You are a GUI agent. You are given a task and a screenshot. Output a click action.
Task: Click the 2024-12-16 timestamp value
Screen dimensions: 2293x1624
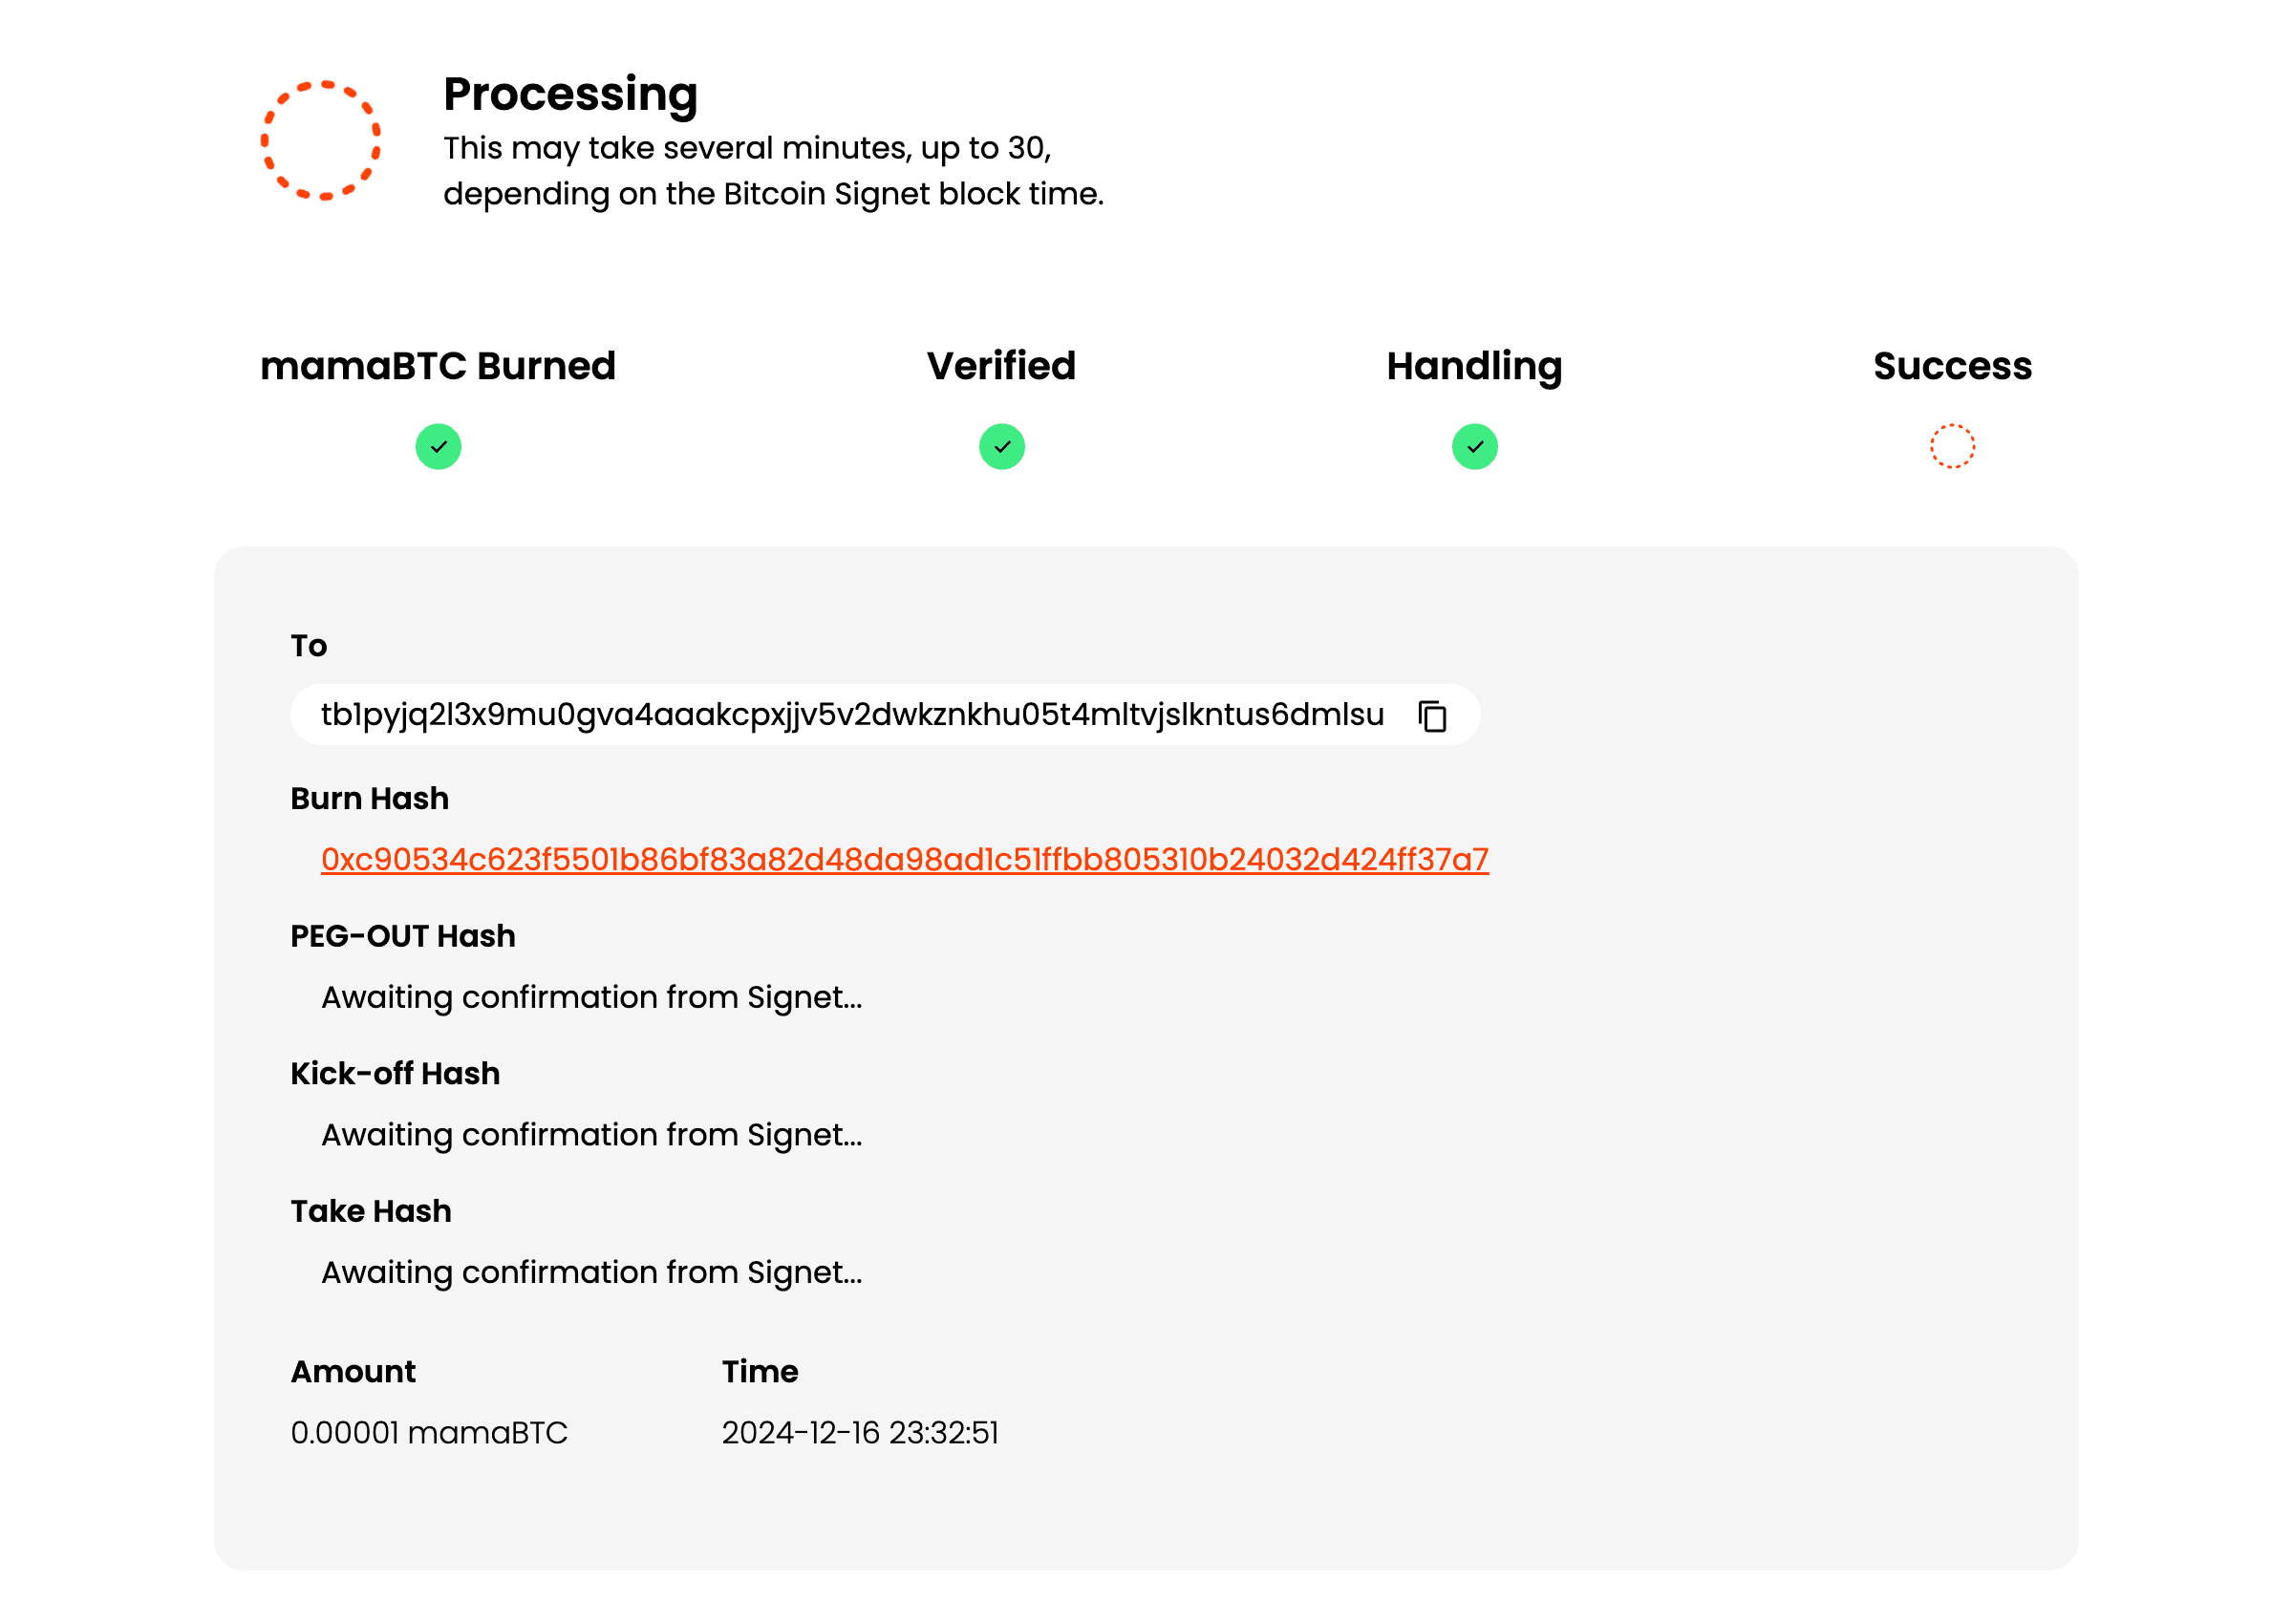pos(860,1433)
